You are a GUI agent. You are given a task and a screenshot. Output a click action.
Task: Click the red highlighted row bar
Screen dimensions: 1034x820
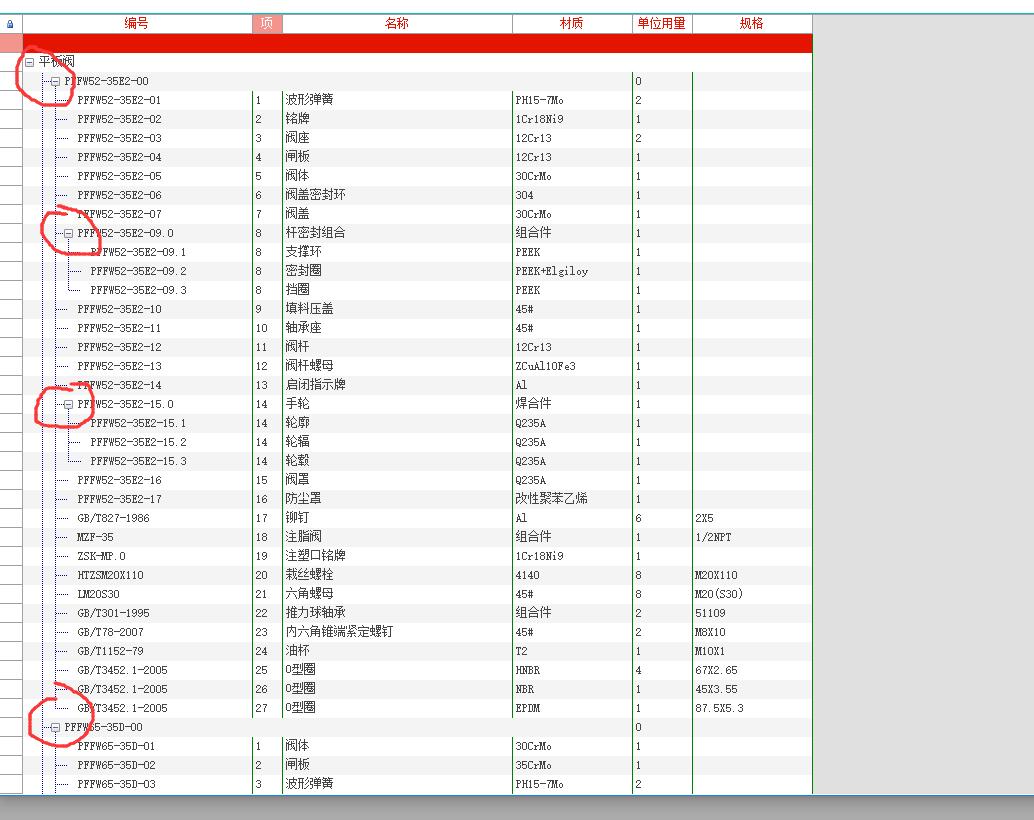(417, 42)
